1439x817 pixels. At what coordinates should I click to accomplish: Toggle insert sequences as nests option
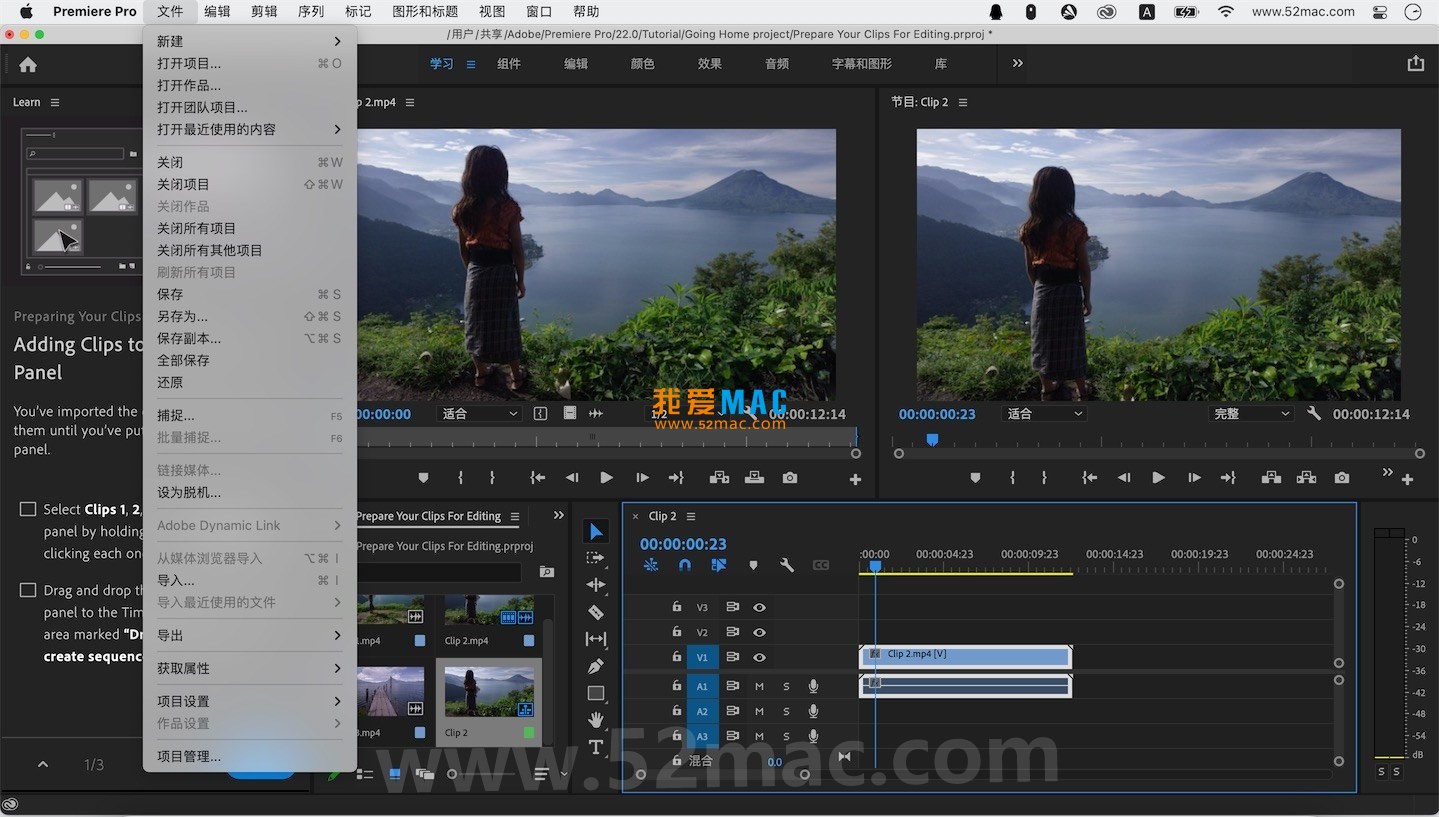tap(651, 565)
